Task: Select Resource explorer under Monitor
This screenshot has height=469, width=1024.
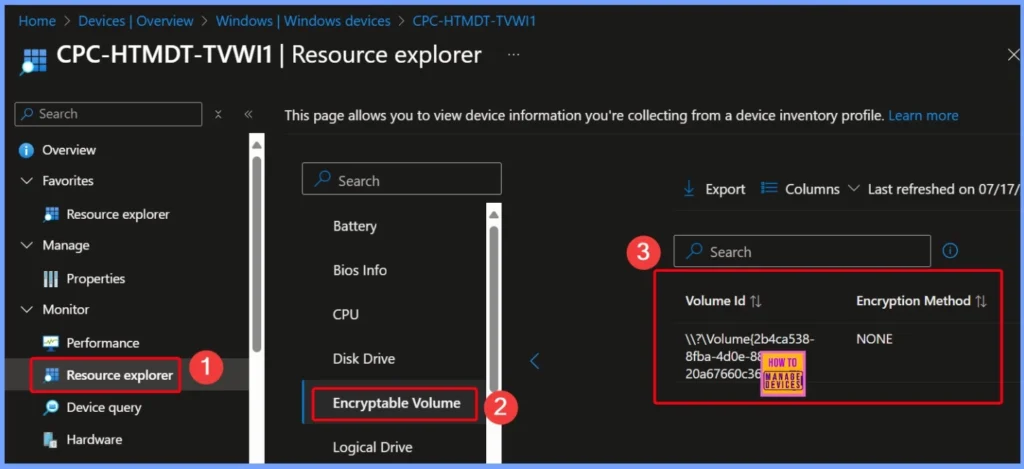Action: coord(120,375)
